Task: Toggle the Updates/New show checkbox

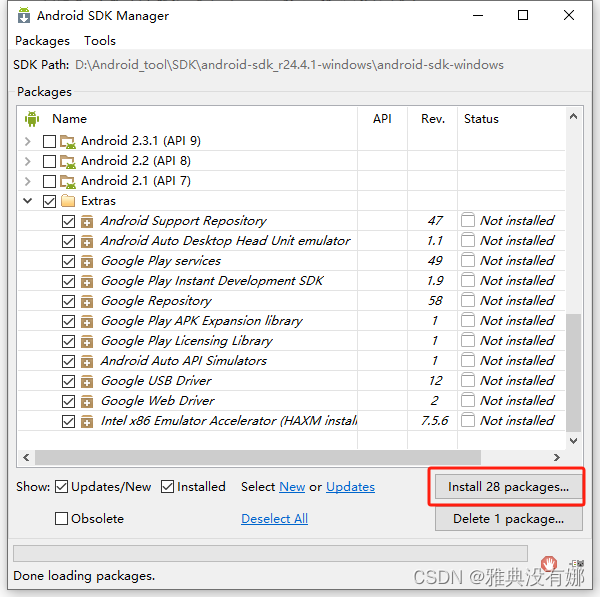Action: coord(62,487)
